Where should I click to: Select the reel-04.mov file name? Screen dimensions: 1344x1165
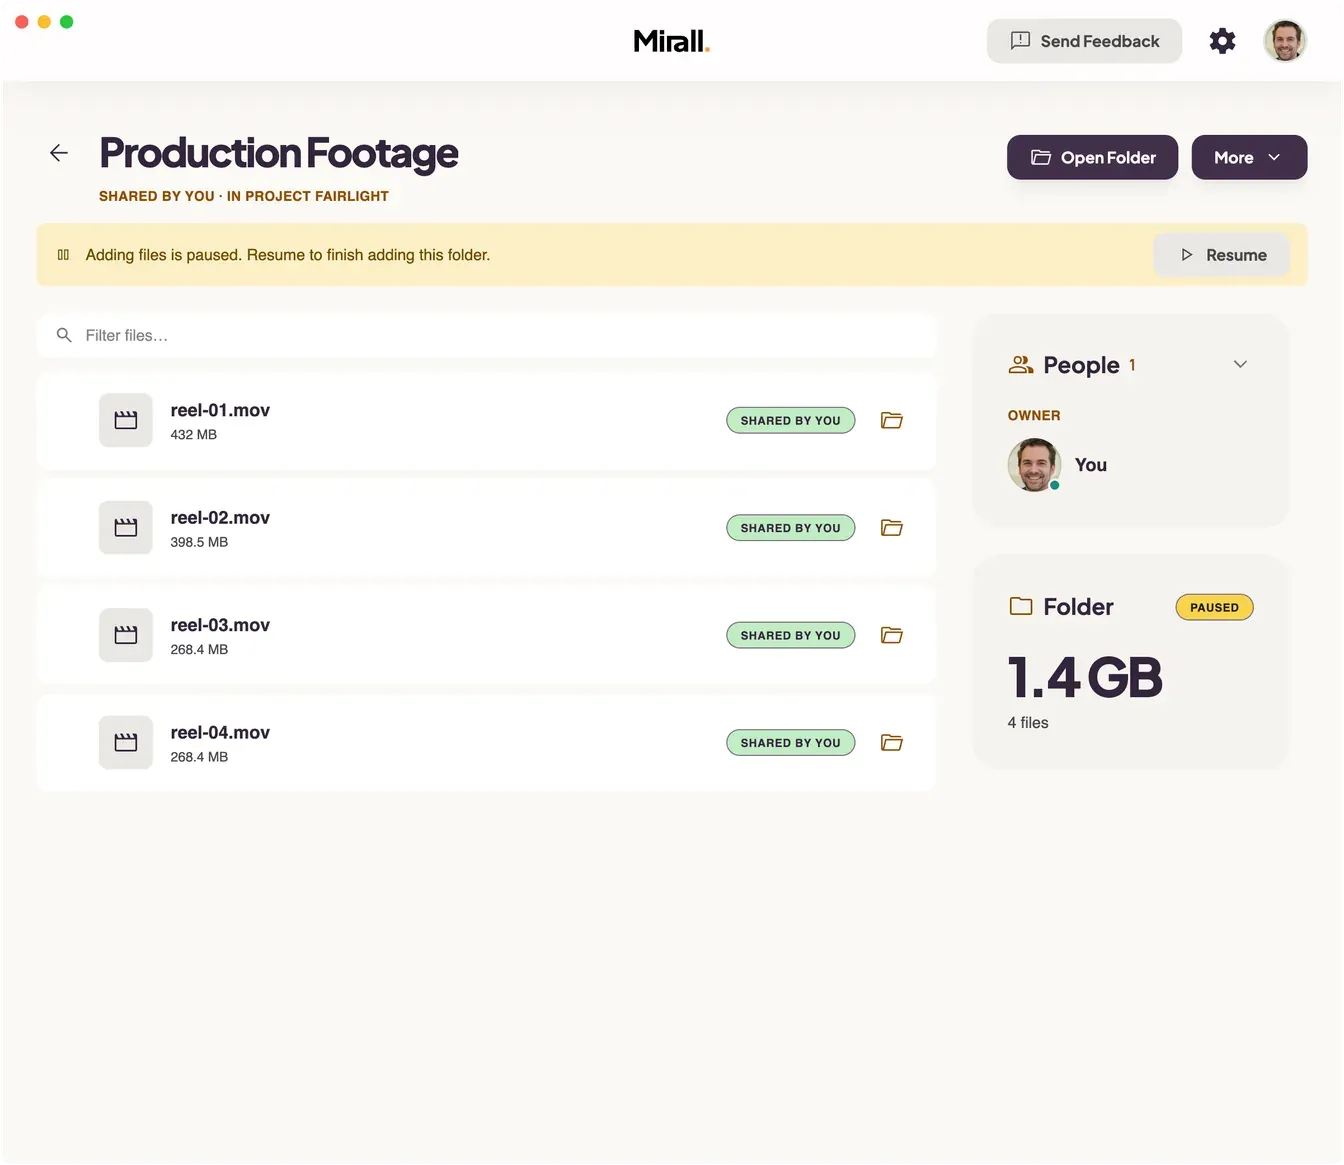coord(220,732)
